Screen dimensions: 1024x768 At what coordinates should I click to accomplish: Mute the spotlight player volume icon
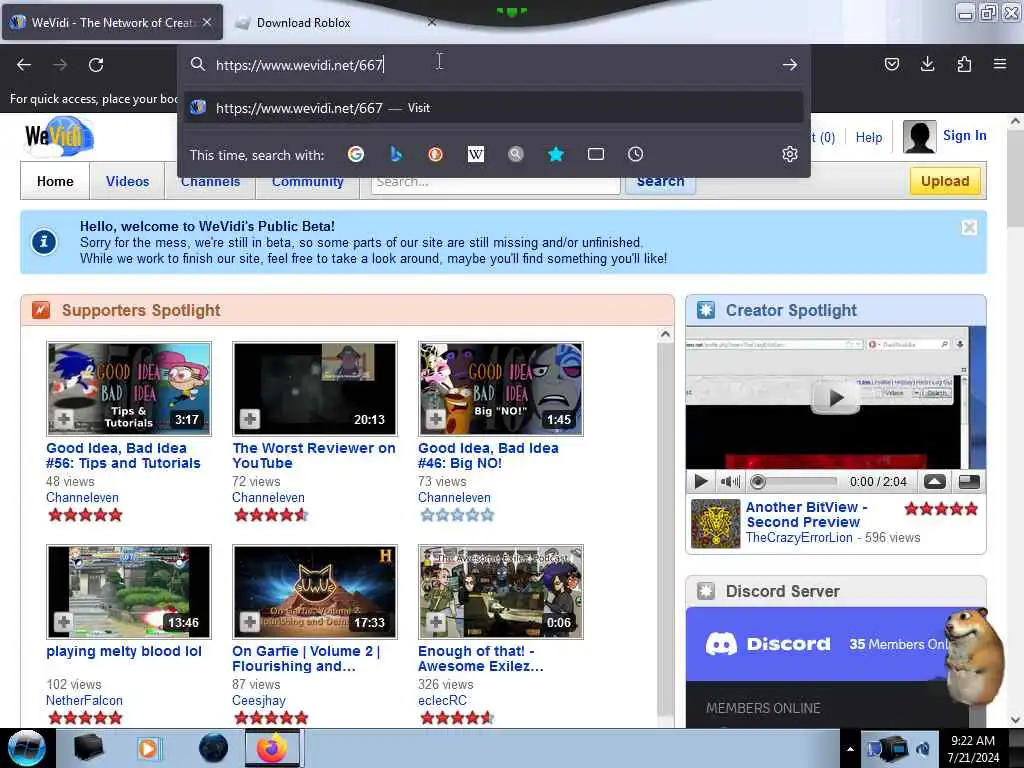point(730,482)
